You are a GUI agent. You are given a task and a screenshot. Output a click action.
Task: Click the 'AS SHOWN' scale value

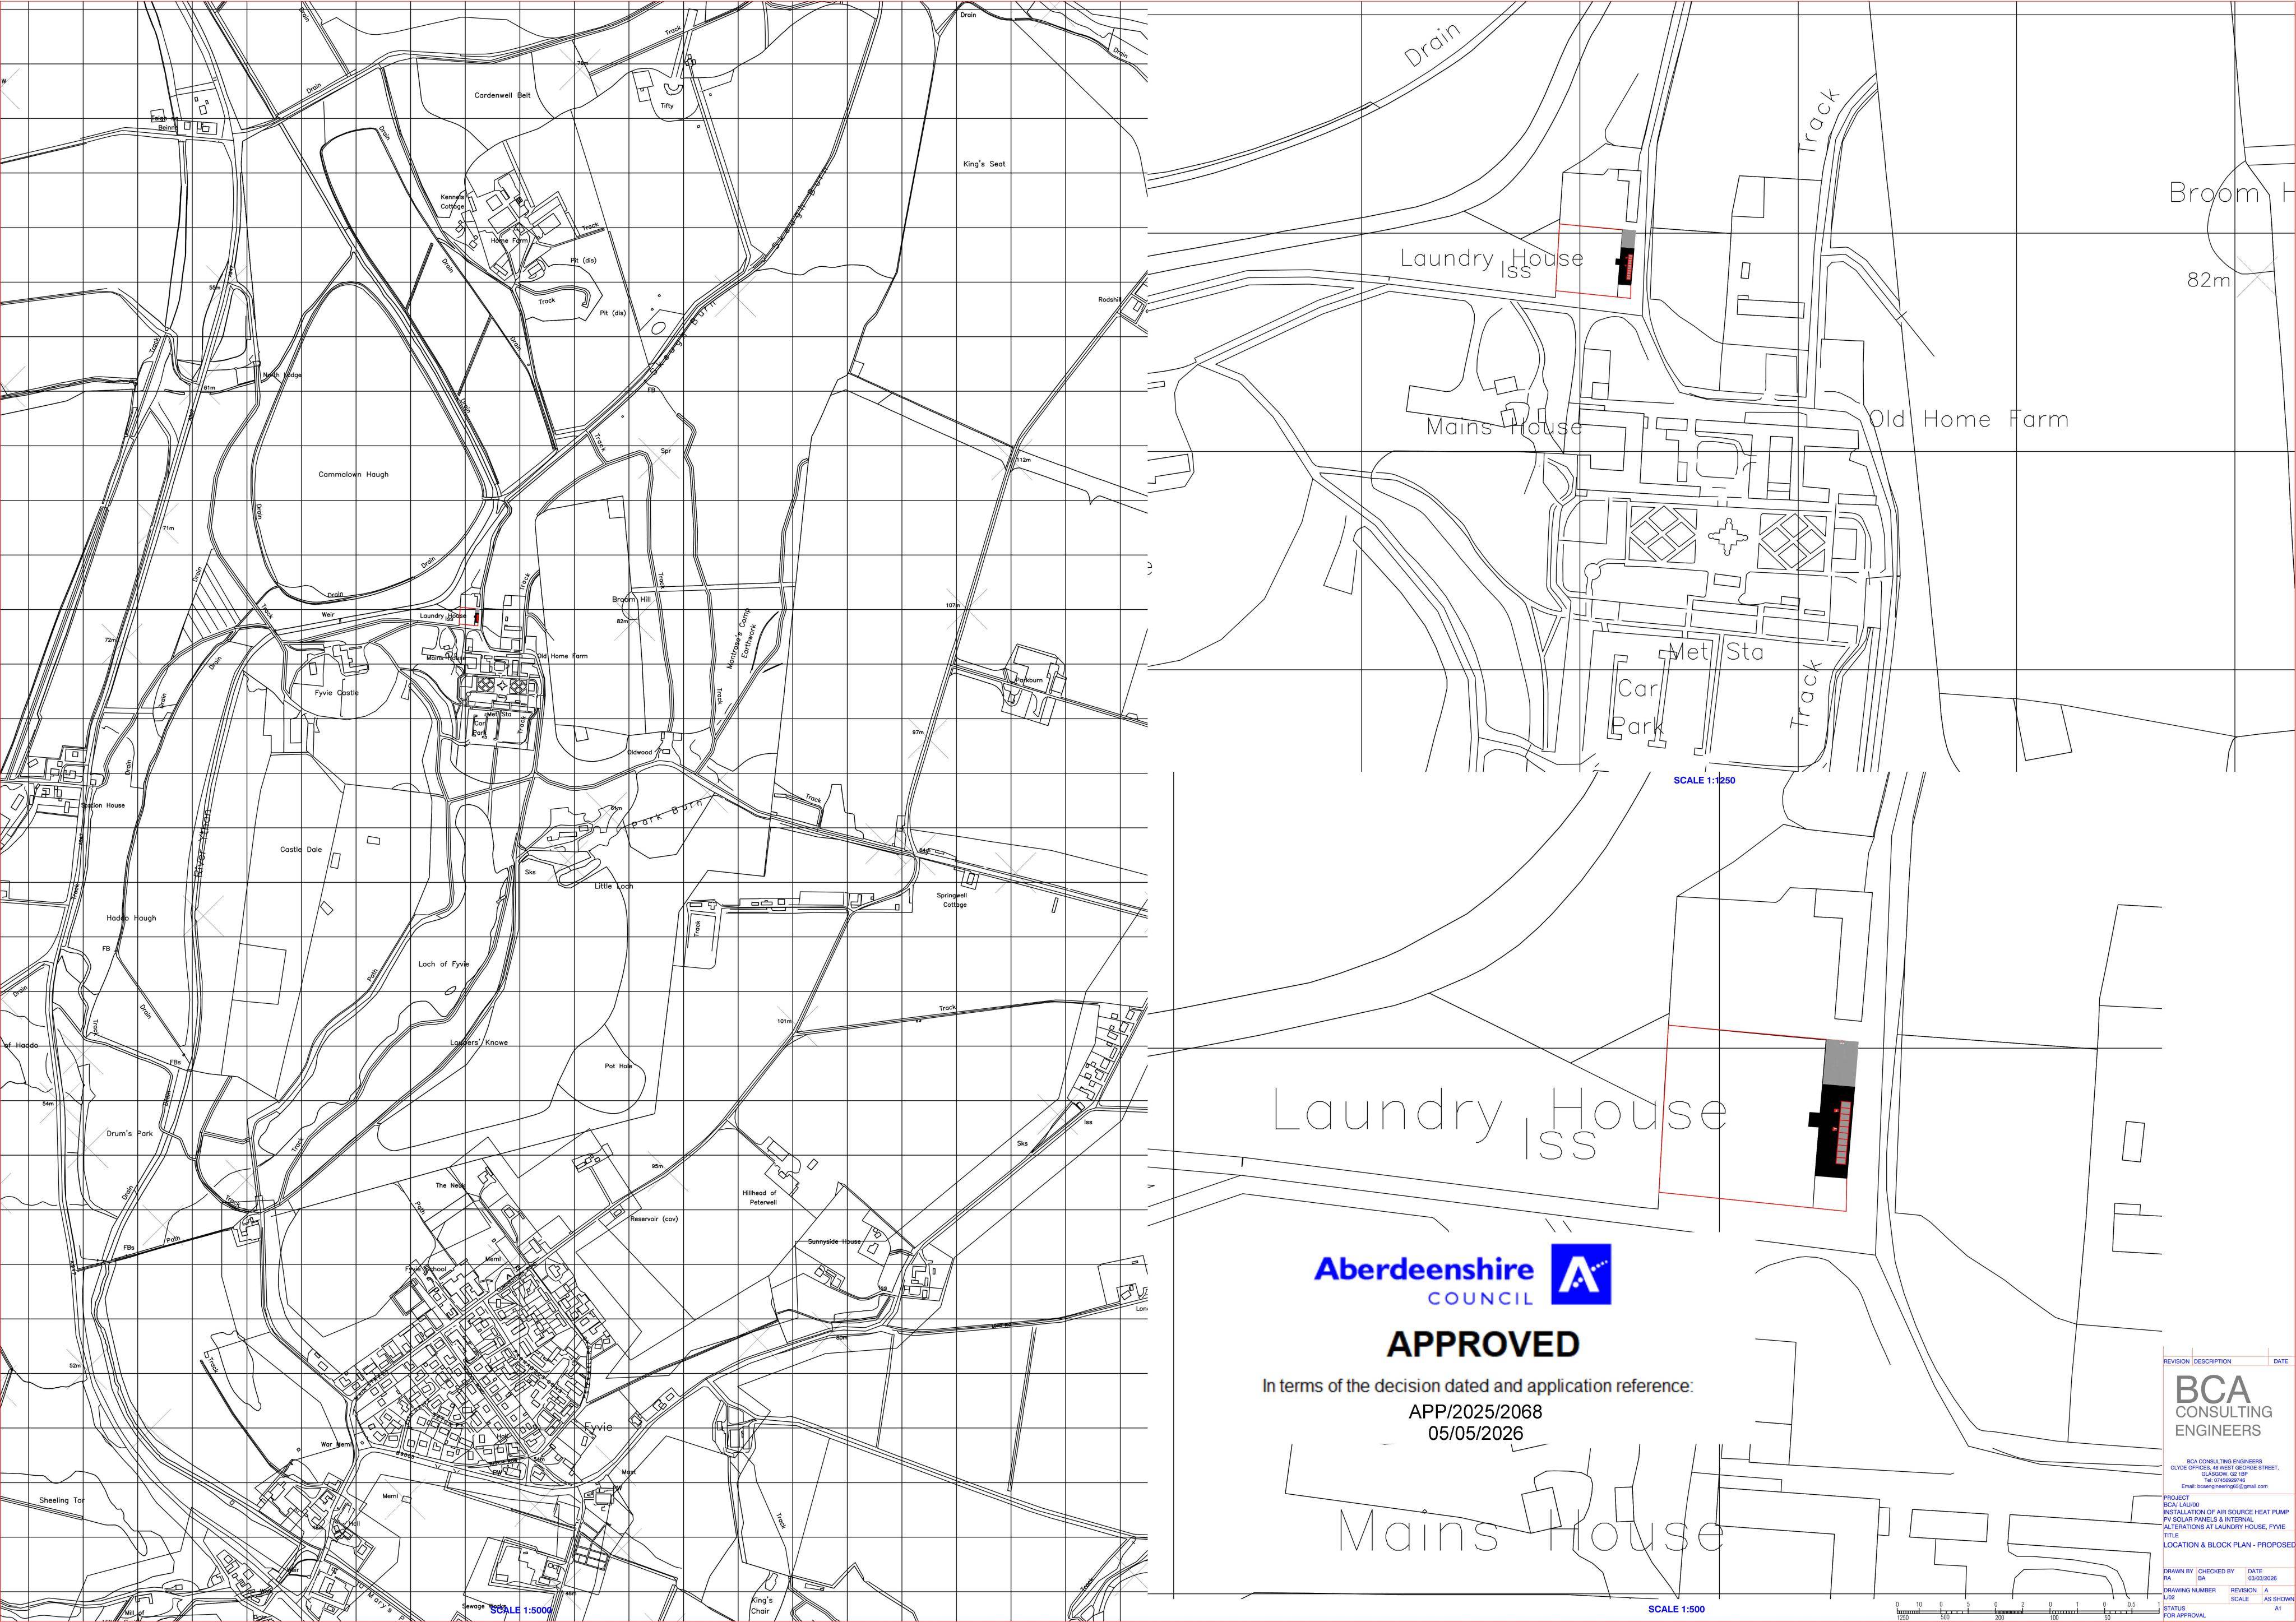2279,1599
